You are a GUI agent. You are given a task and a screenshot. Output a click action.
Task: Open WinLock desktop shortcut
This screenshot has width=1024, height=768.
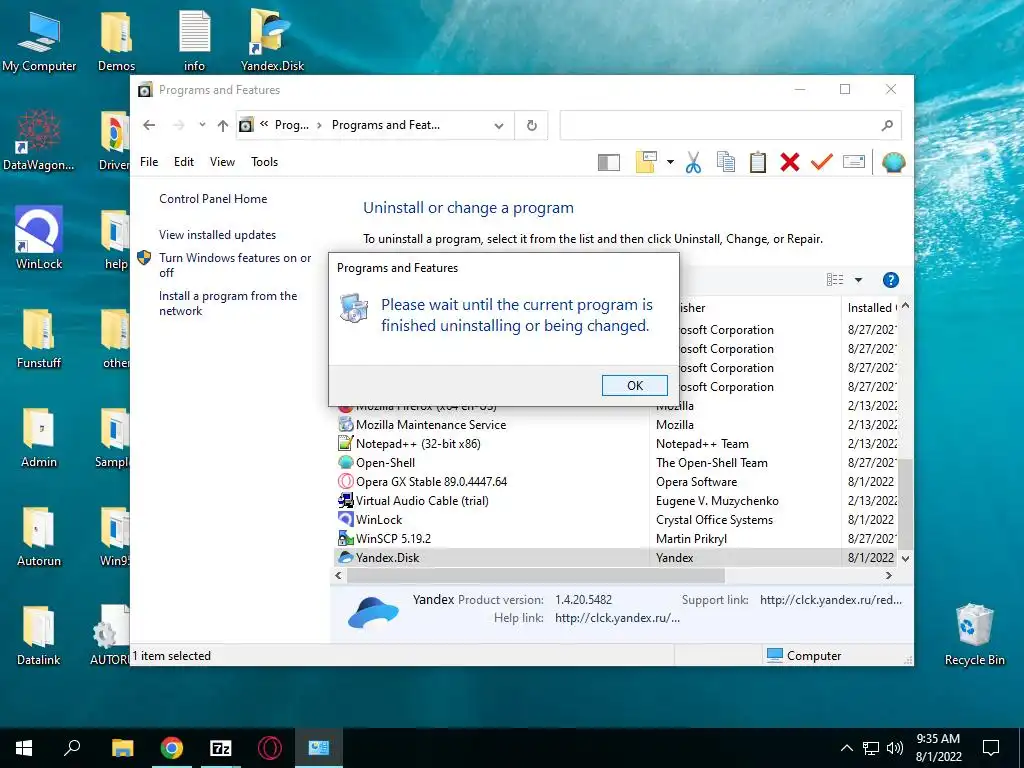[39, 239]
